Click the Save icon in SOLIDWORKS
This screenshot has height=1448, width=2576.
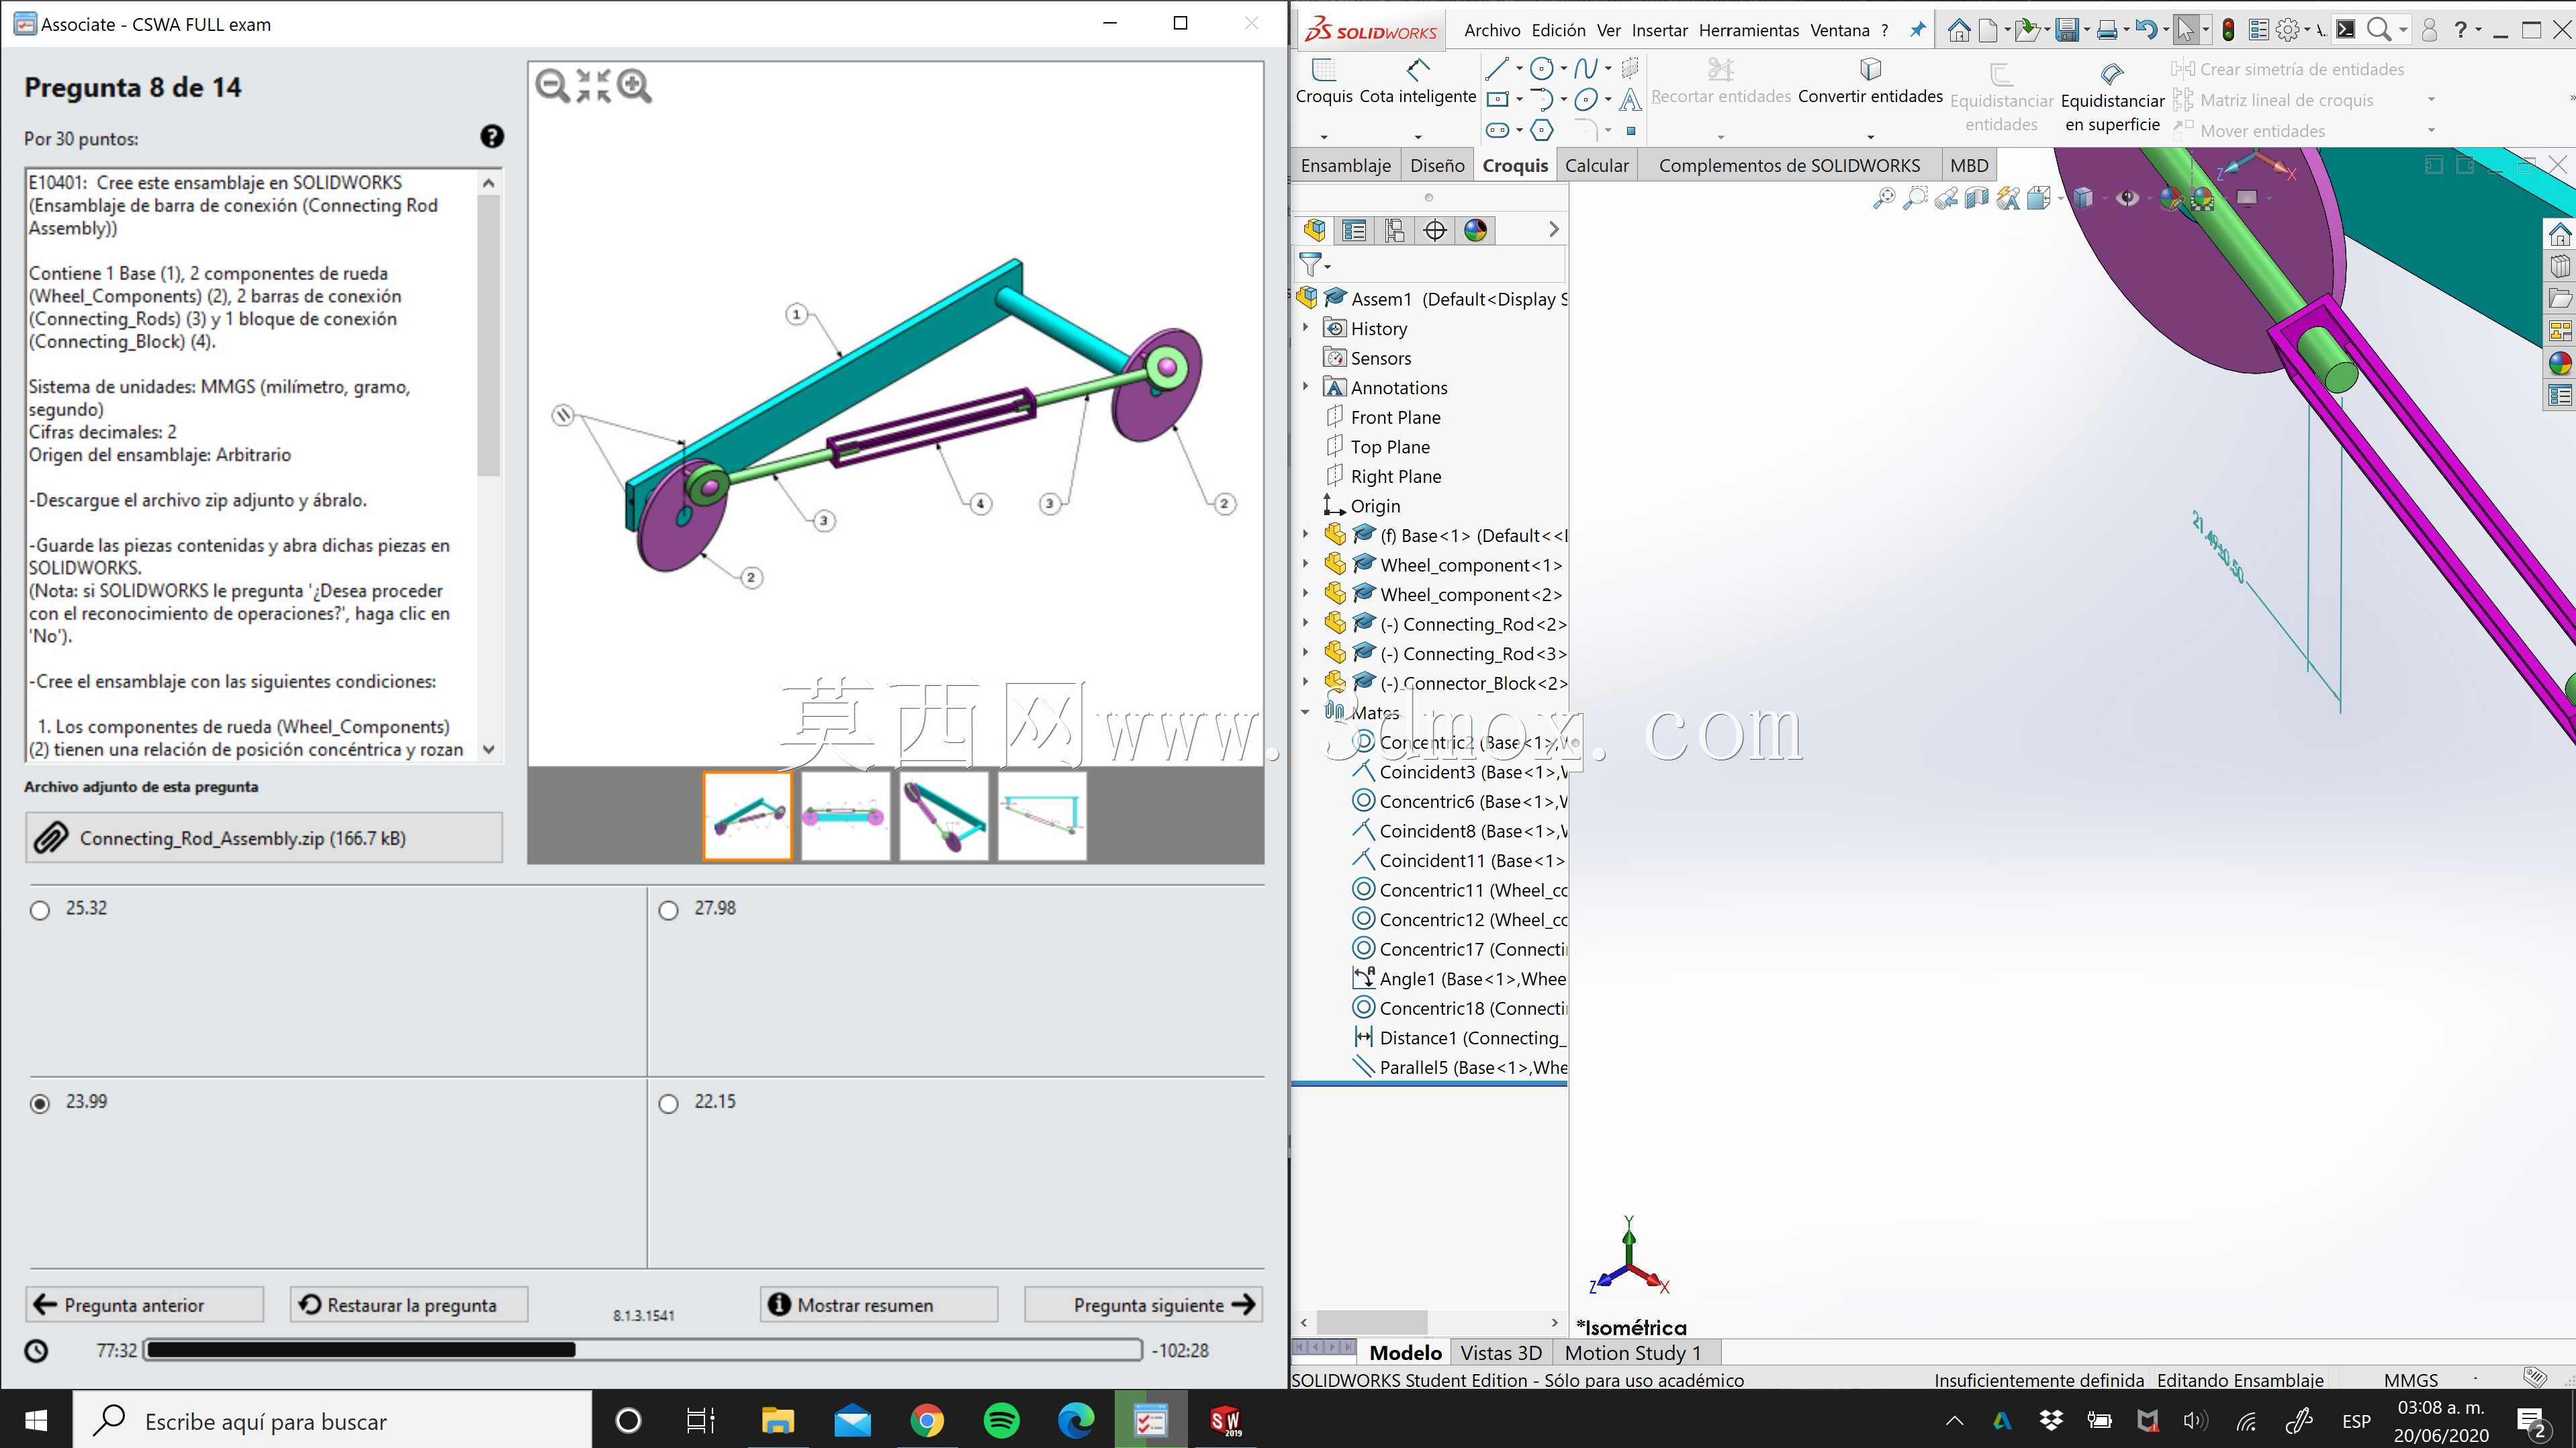pyautogui.click(x=2066, y=31)
